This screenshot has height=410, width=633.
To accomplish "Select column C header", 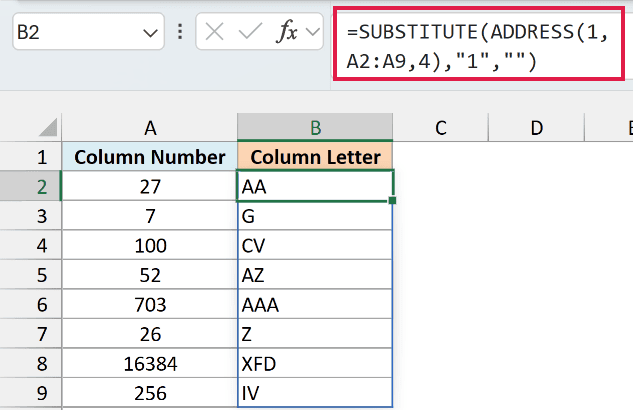I will pos(440,128).
